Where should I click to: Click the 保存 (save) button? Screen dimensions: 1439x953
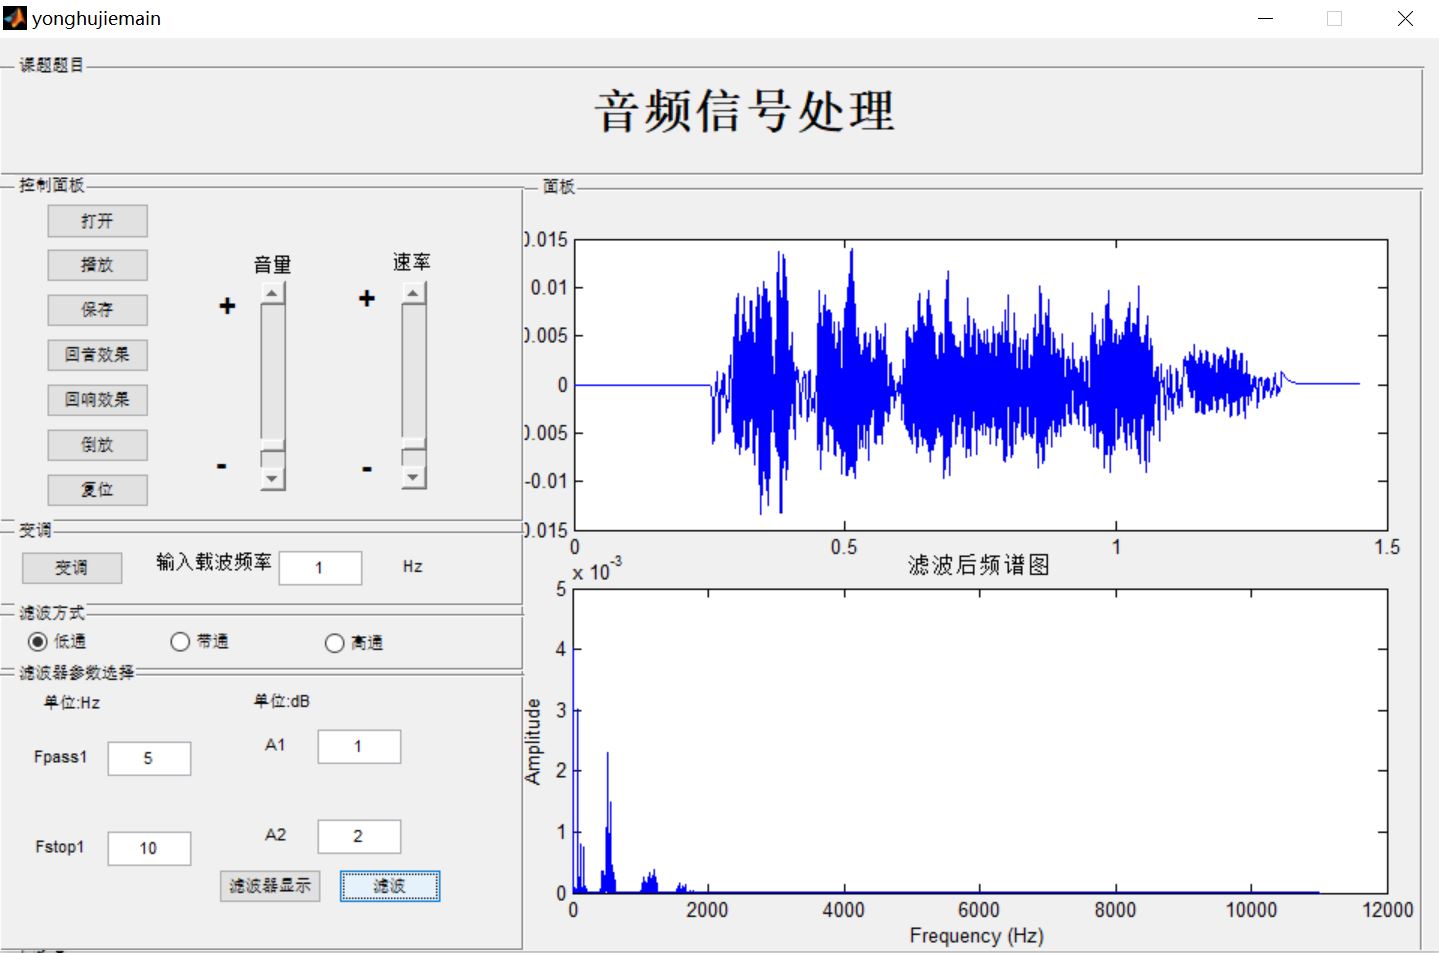point(98,310)
